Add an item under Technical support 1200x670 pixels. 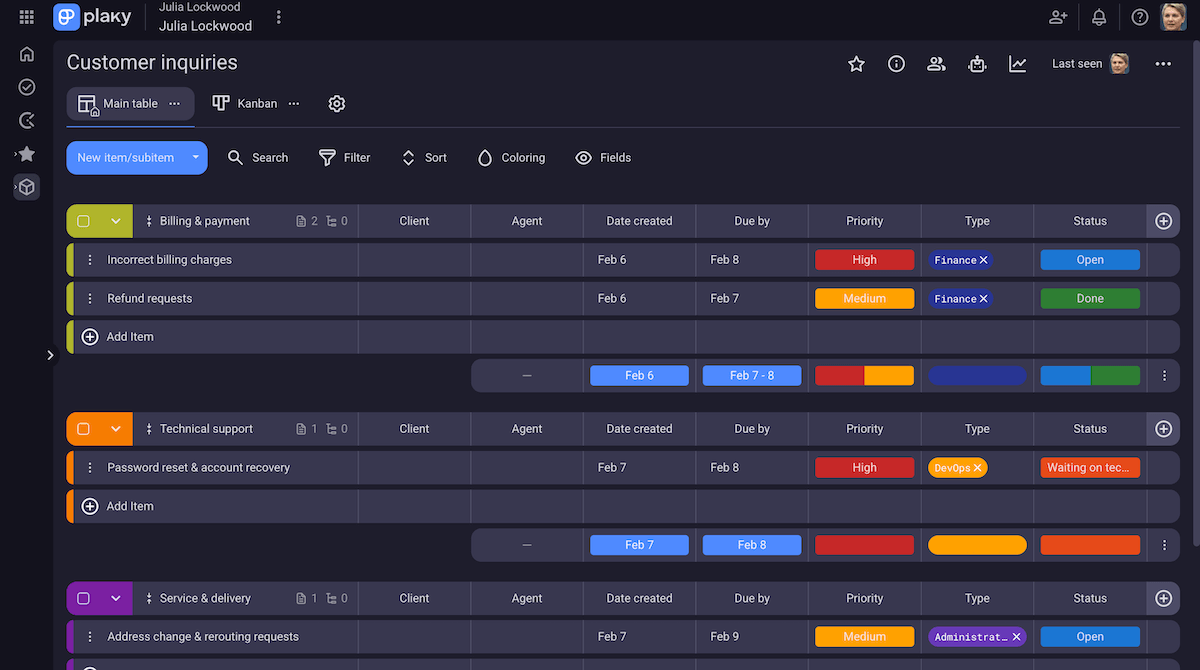point(130,505)
